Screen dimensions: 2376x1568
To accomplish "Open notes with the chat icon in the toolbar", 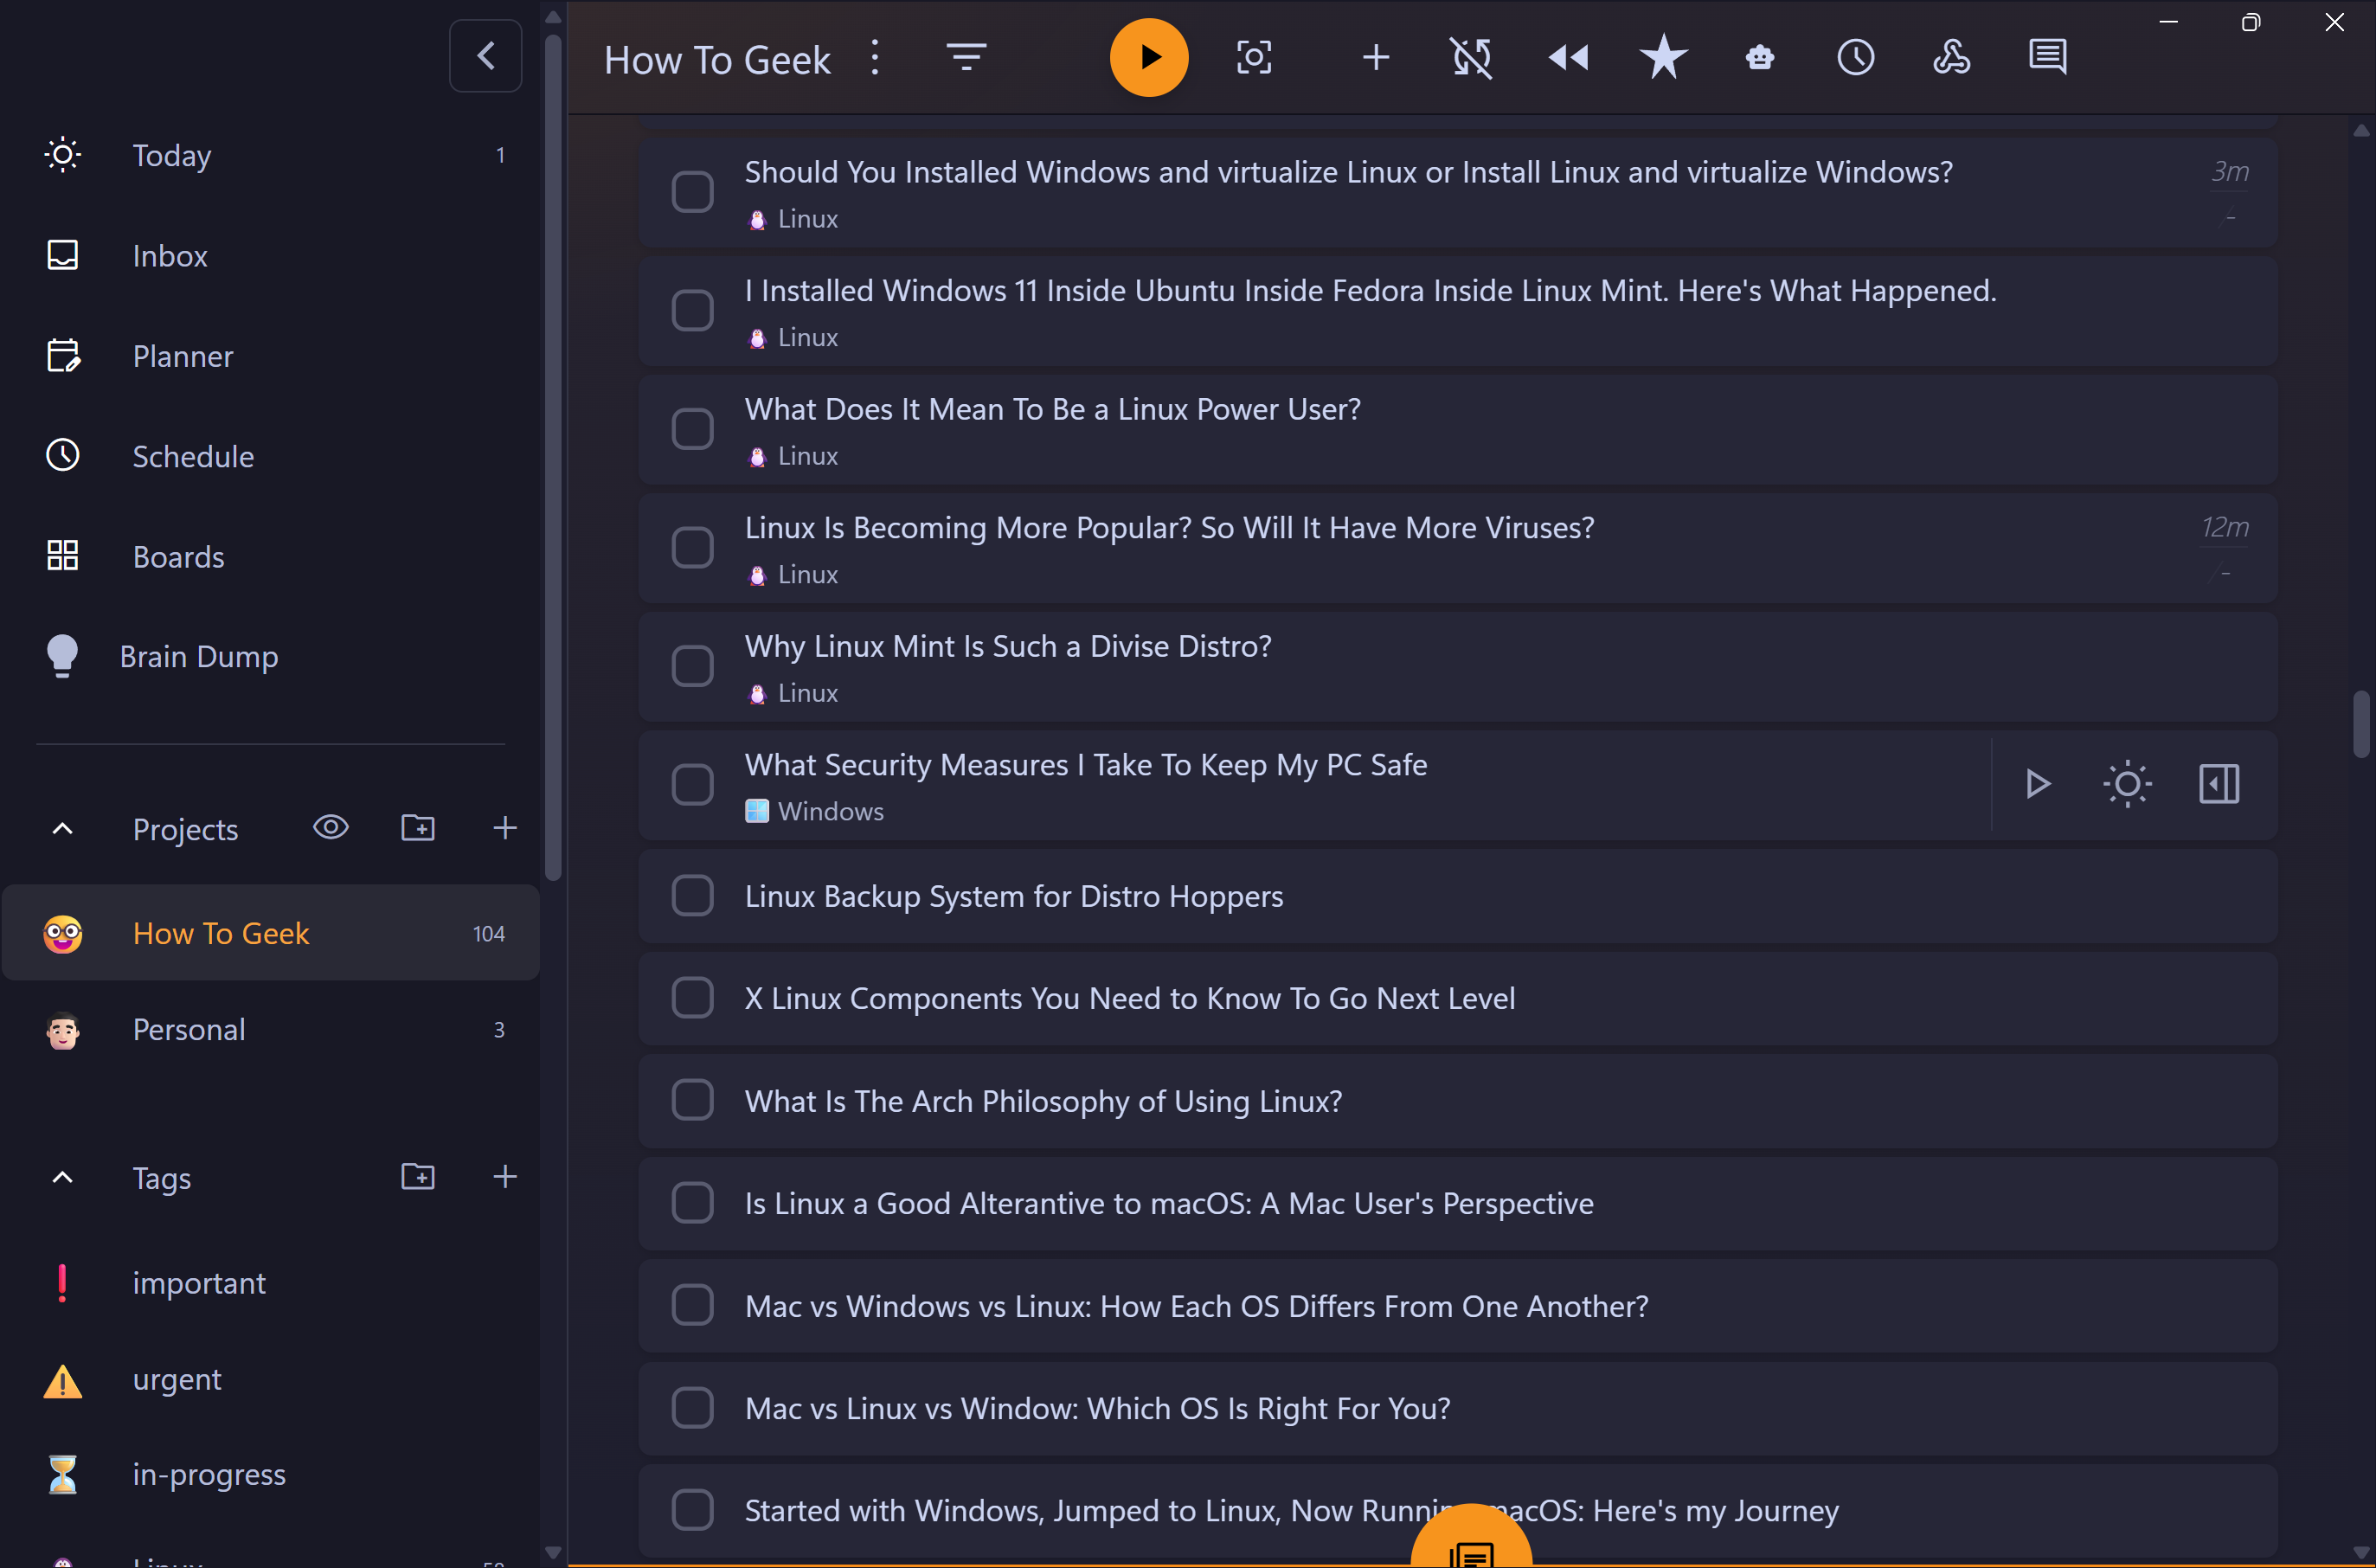I will point(2048,57).
